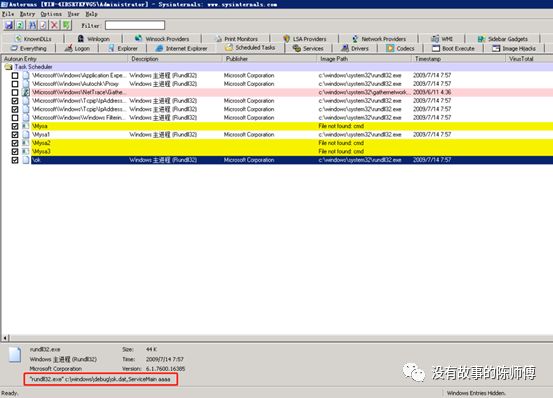Switch to the WMI tab
The height and width of the screenshot is (398, 553).
click(x=442, y=39)
